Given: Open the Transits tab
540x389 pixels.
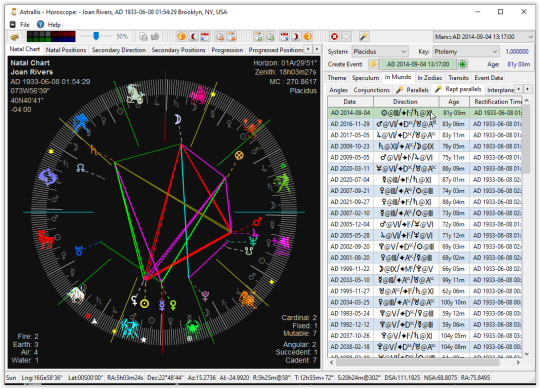Looking at the screenshot, I should click(458, 78).
